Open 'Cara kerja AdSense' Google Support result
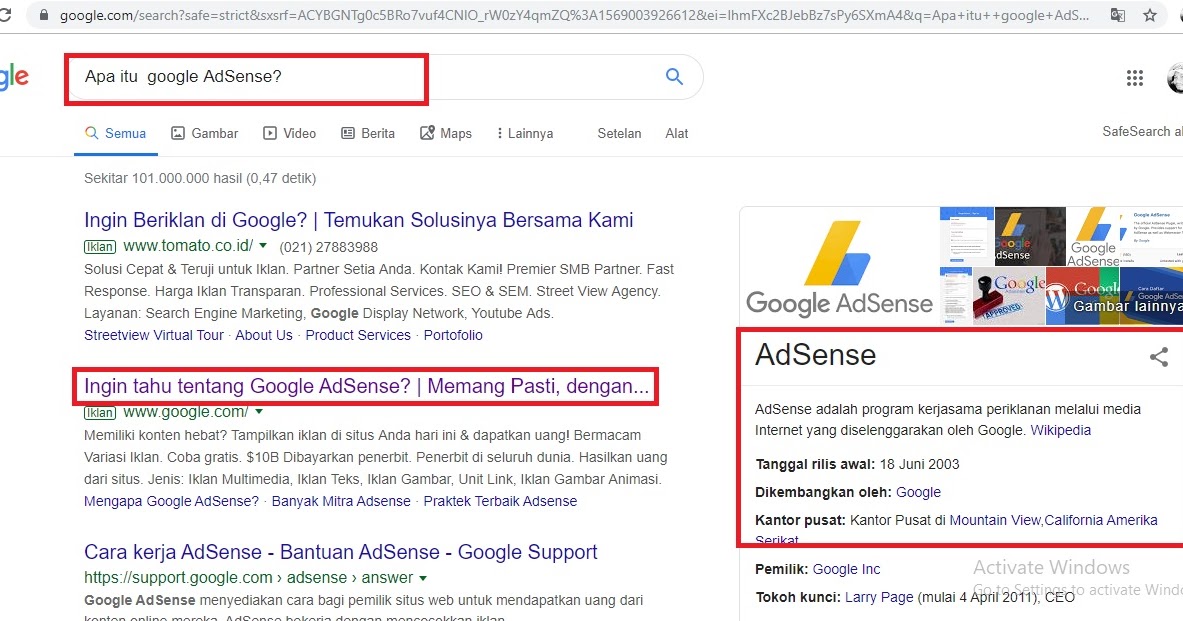Image resolution: width=1183 pixels, height=621 pixels. (x=340, y=552)
